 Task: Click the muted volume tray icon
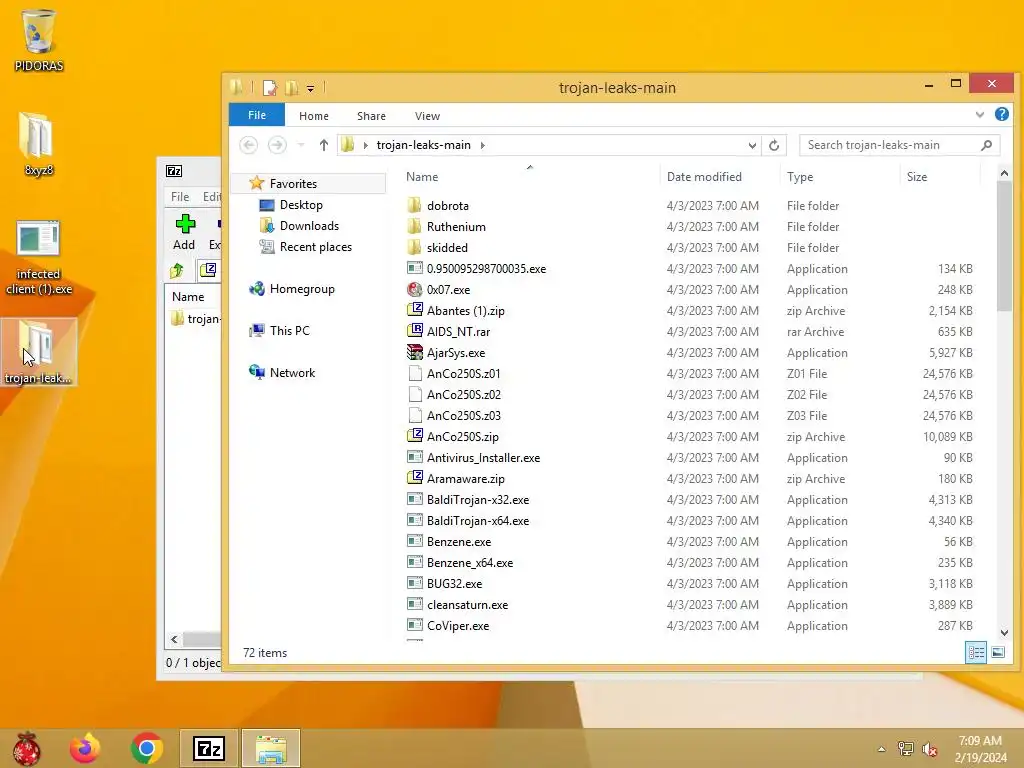coord(930,749)
